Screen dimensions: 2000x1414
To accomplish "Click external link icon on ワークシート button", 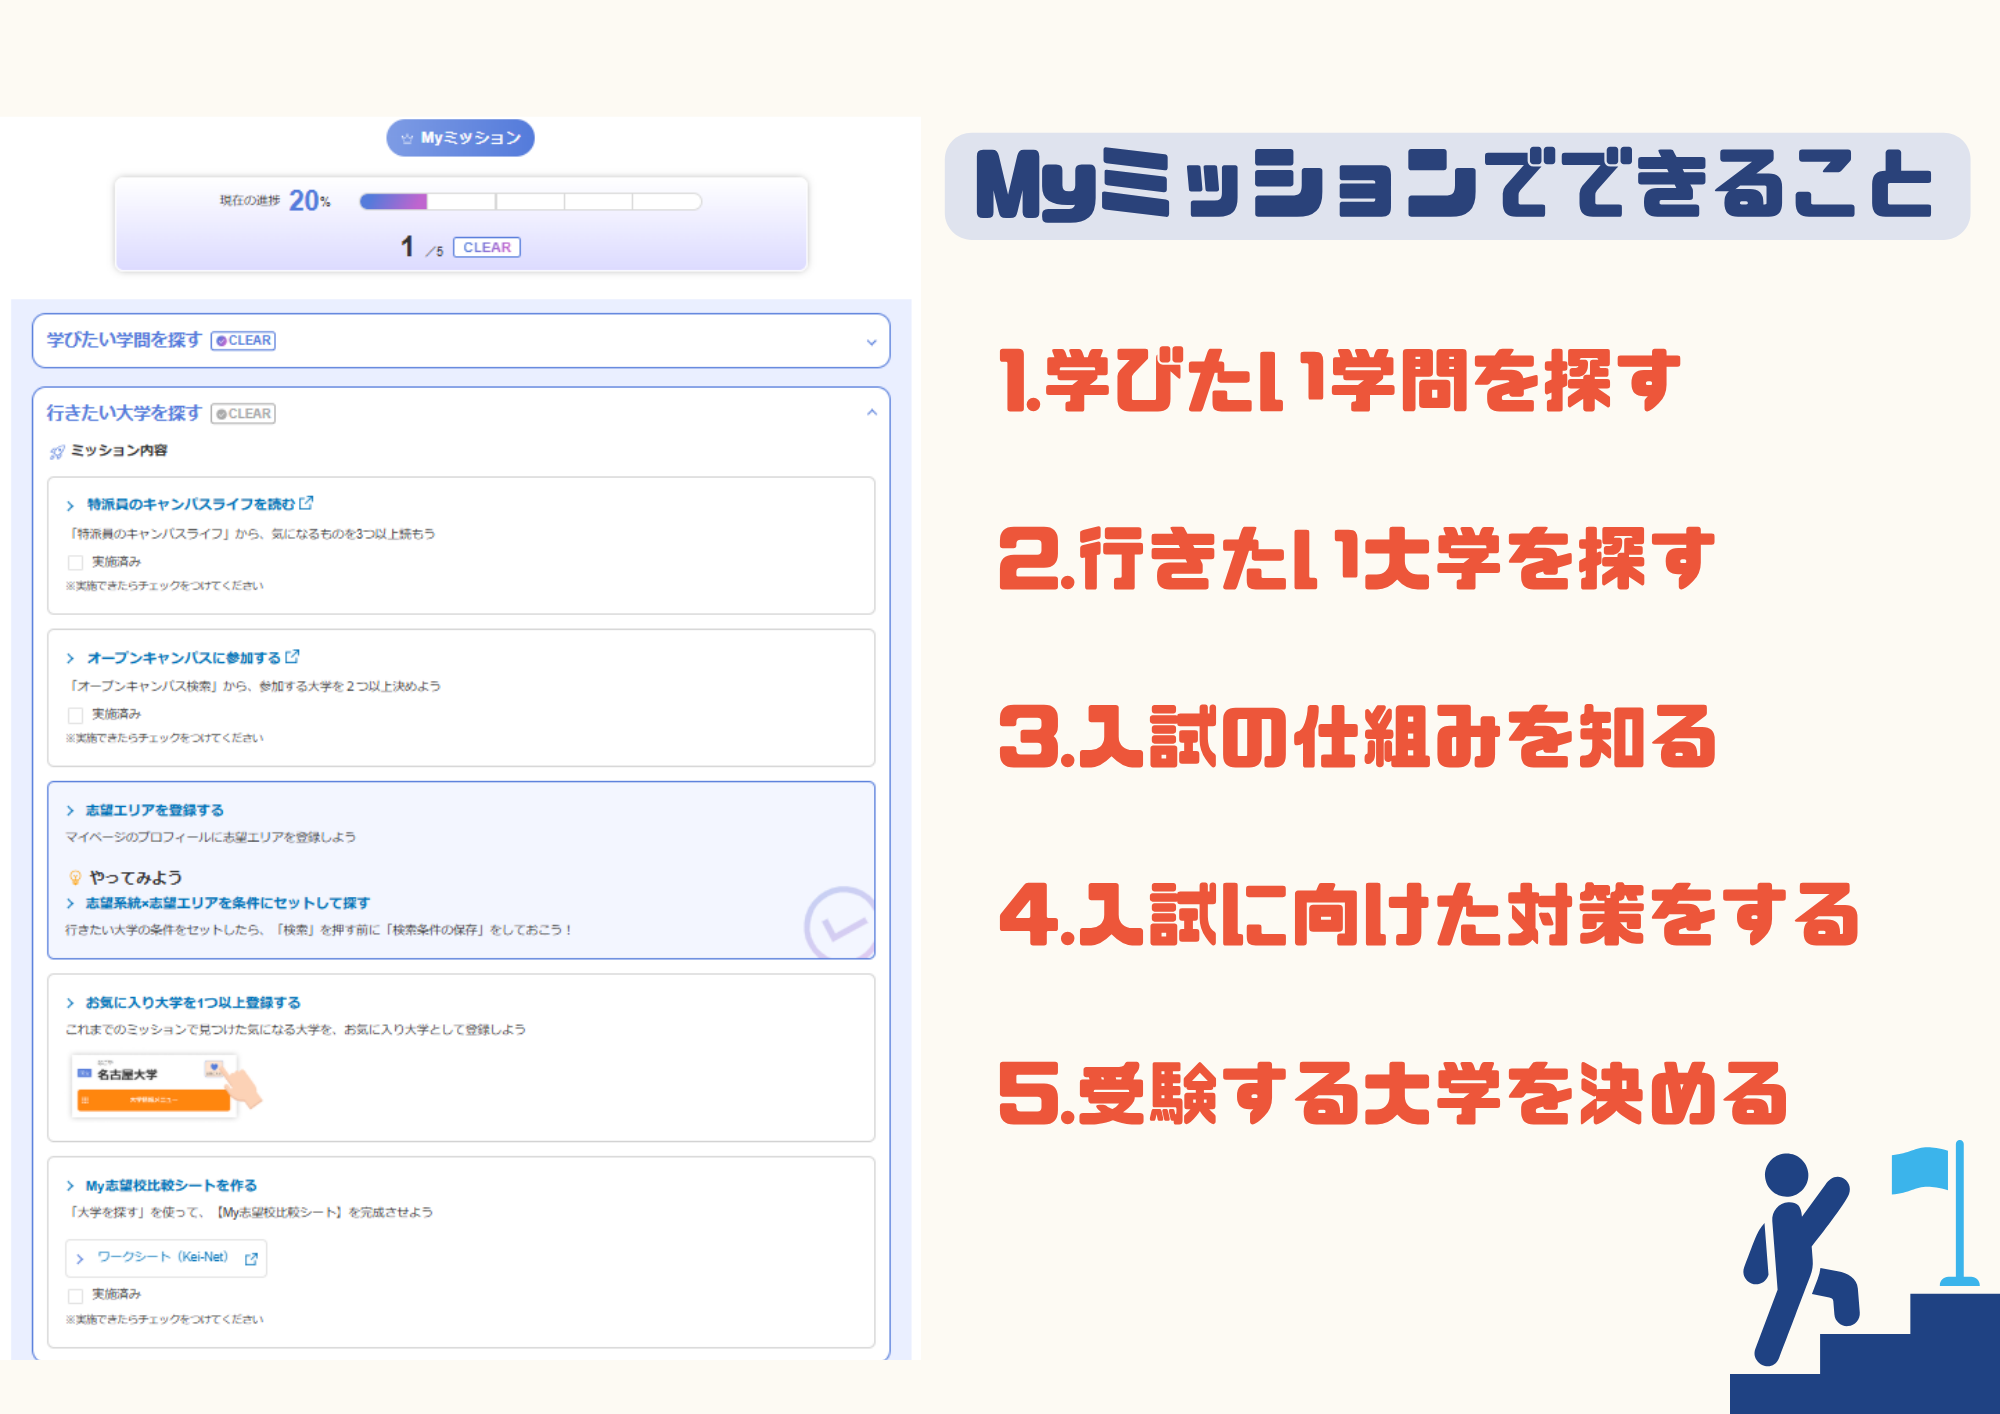I will click(x=251, y=1259).
